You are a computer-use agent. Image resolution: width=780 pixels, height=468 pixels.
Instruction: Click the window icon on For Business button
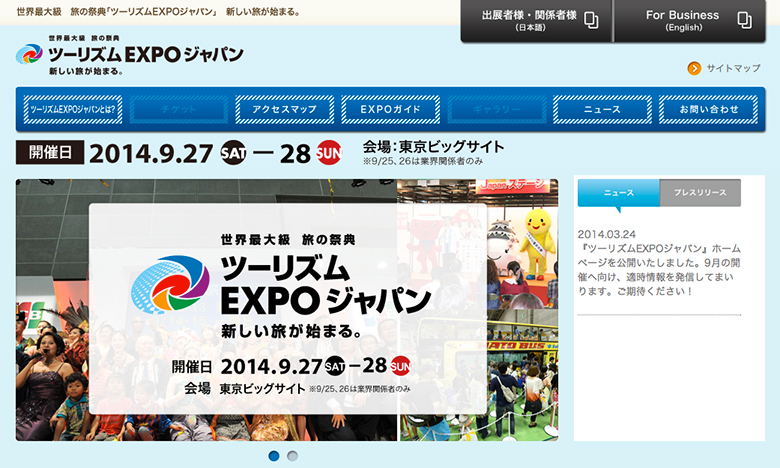point(744,21)
